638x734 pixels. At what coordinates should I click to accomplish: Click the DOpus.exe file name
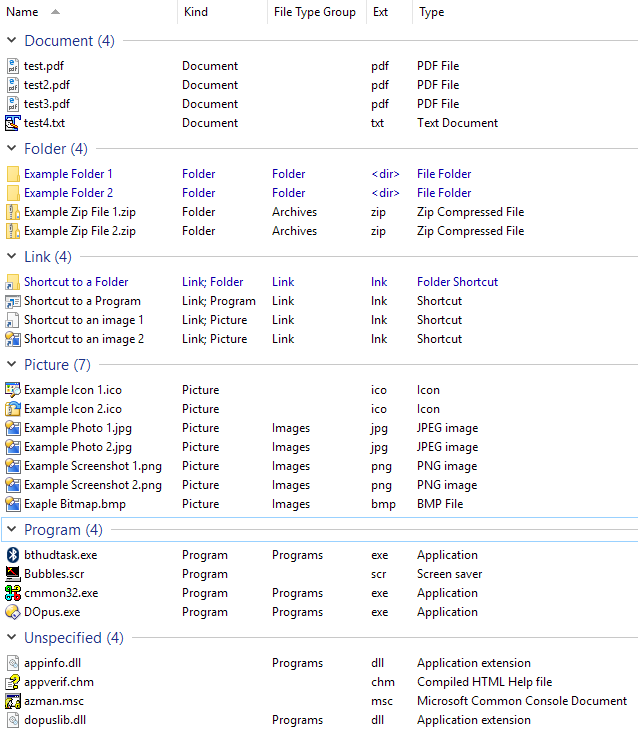52,612
